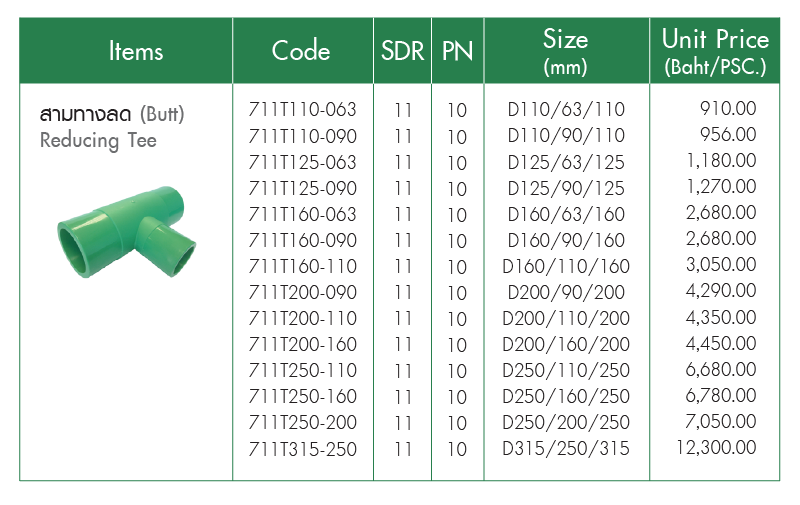Select product code 711T110-063
Viewport: 800px width, 505px height.
(x=302, y=110)
